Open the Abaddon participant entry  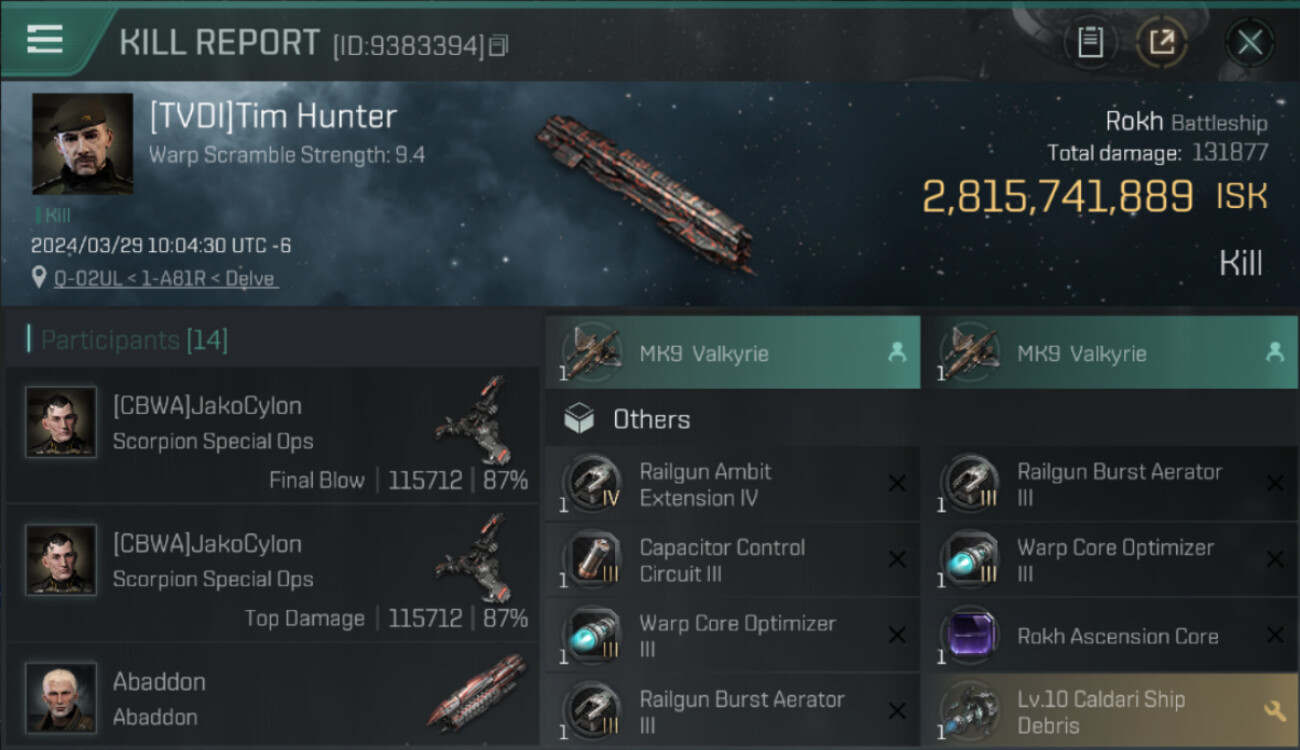[x=272, y=698]
